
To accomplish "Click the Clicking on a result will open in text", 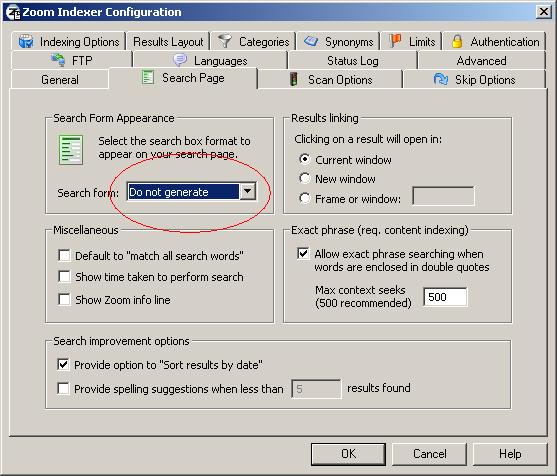I will pos(368,139).
